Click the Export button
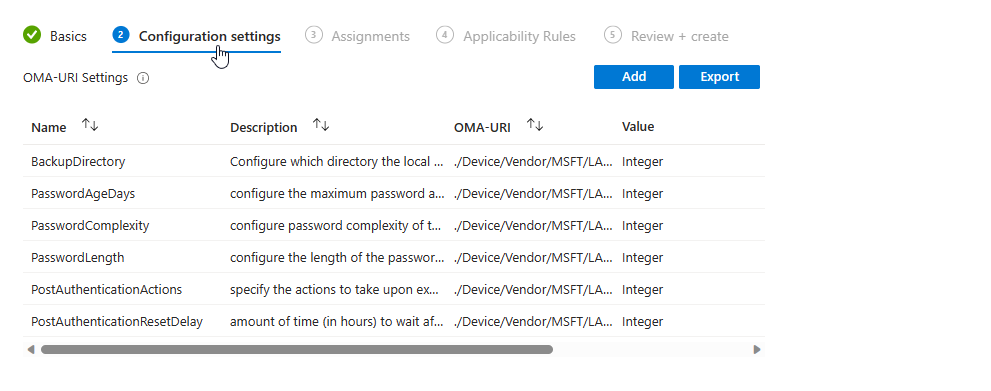Image resolution: width=991 pixels, height=391 pixels. [719, 76]
